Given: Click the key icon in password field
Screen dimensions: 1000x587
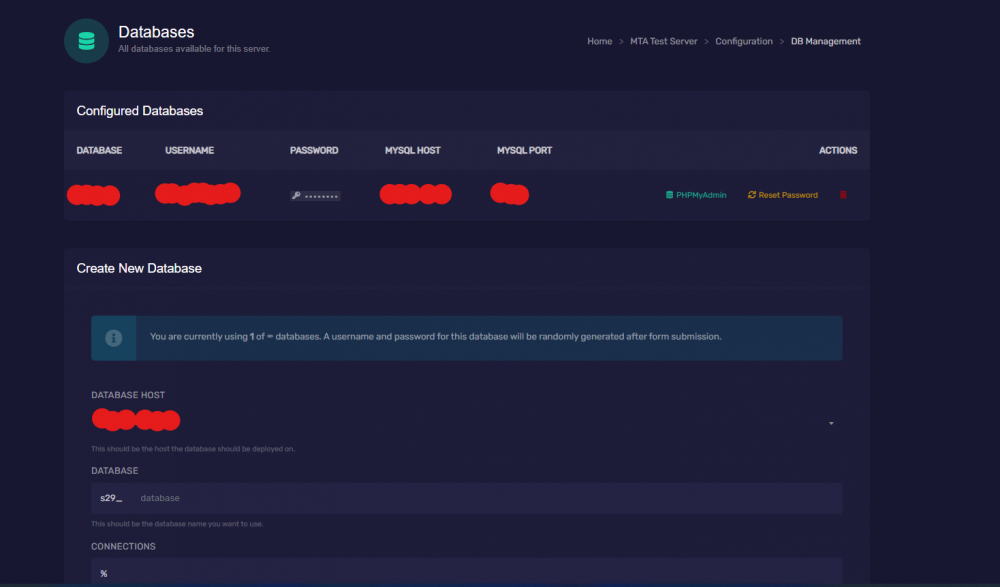Looking at the screenshot, I should click(x=296, y=196).
